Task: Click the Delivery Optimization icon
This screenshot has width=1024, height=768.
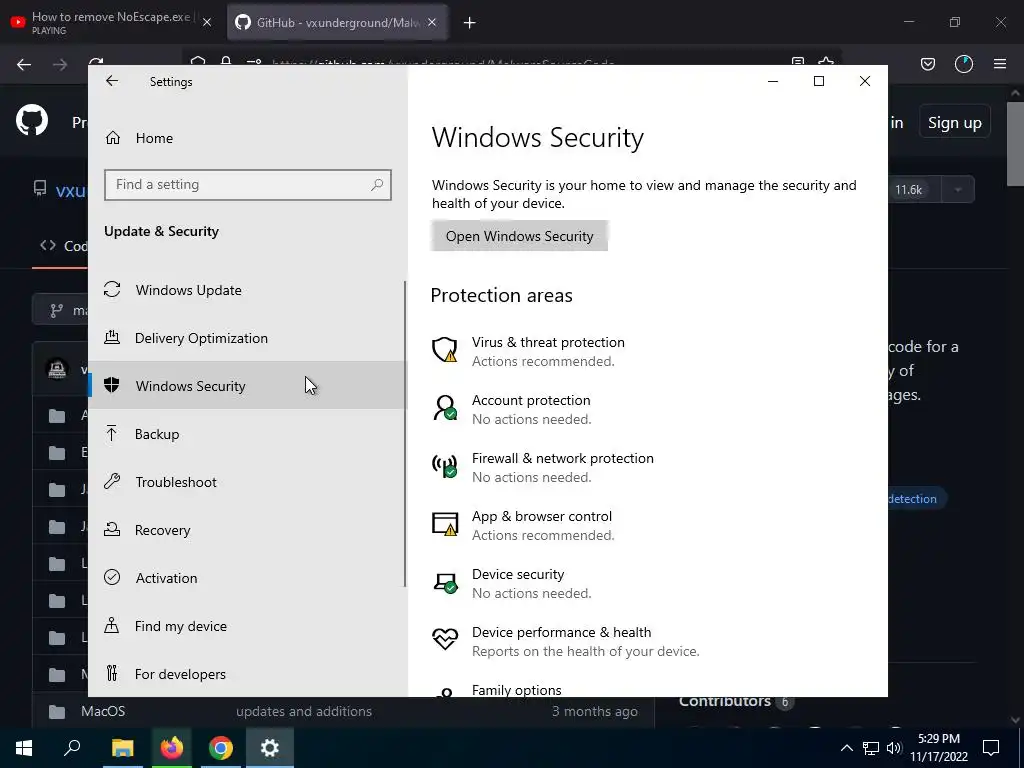Action: click(112, 337)
